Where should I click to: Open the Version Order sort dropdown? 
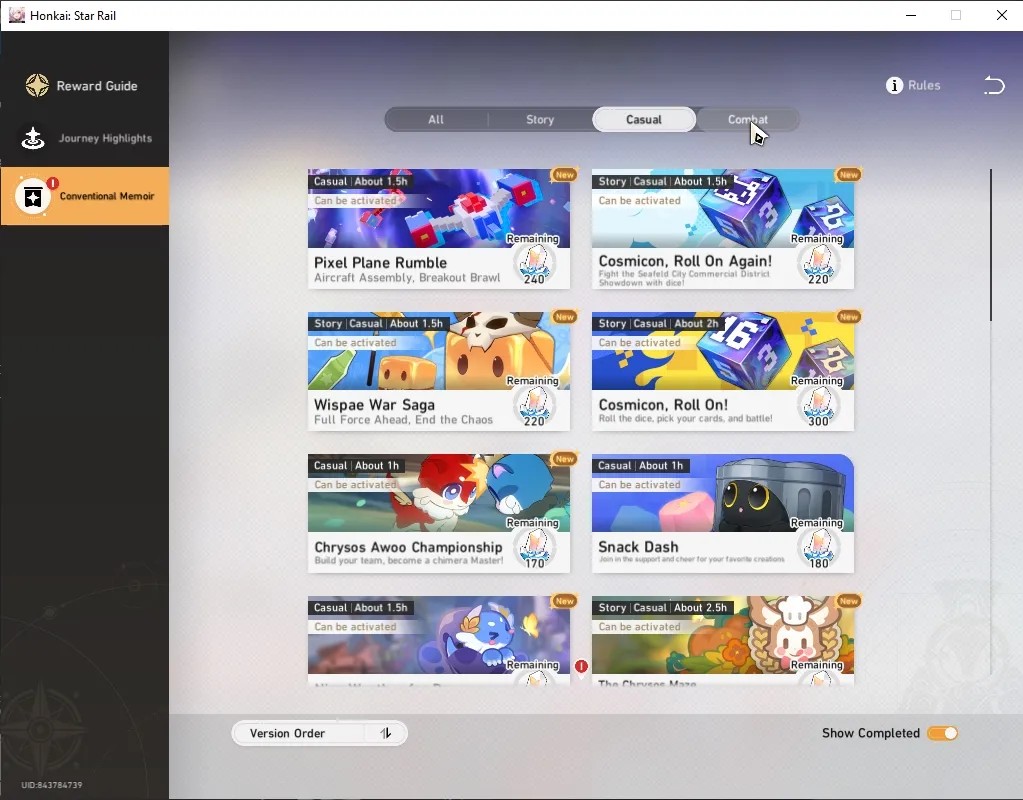pyautogui.click(x=320, y=733)
